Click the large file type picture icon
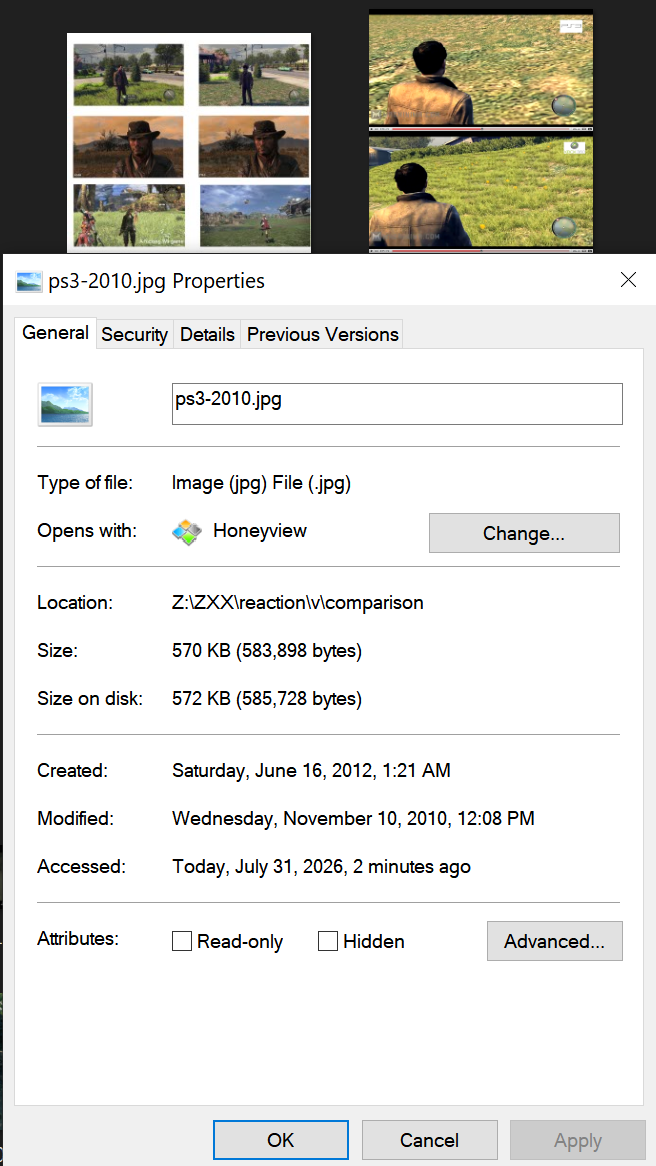Viewport: 656px width, 1166px height. (65, 405)
